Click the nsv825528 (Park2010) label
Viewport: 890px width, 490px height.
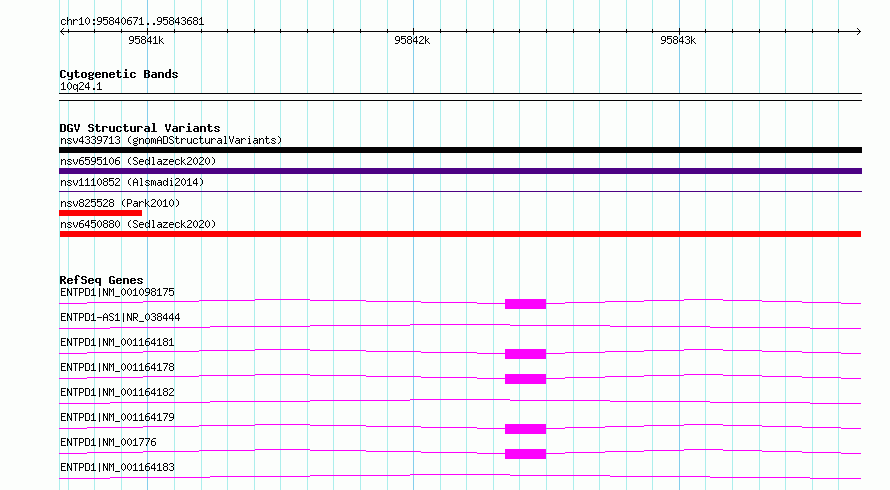click(120, 203)
